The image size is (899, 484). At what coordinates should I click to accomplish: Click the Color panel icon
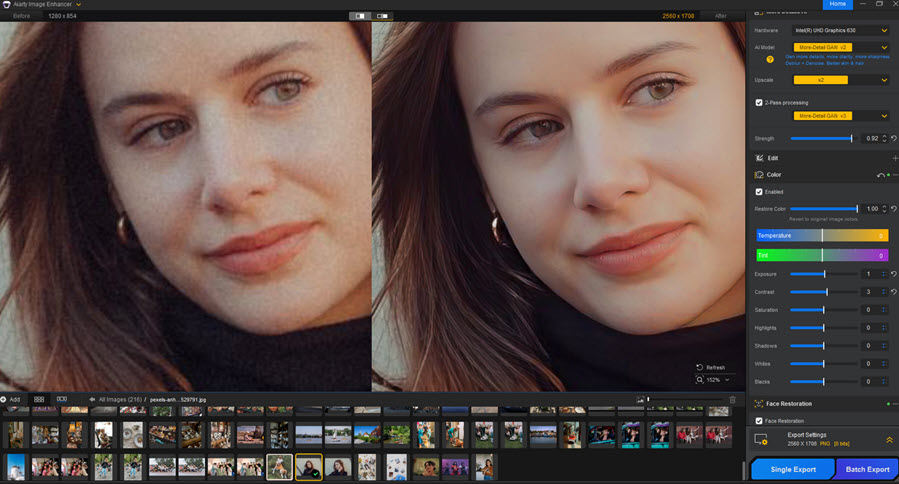tap(759, 175)
